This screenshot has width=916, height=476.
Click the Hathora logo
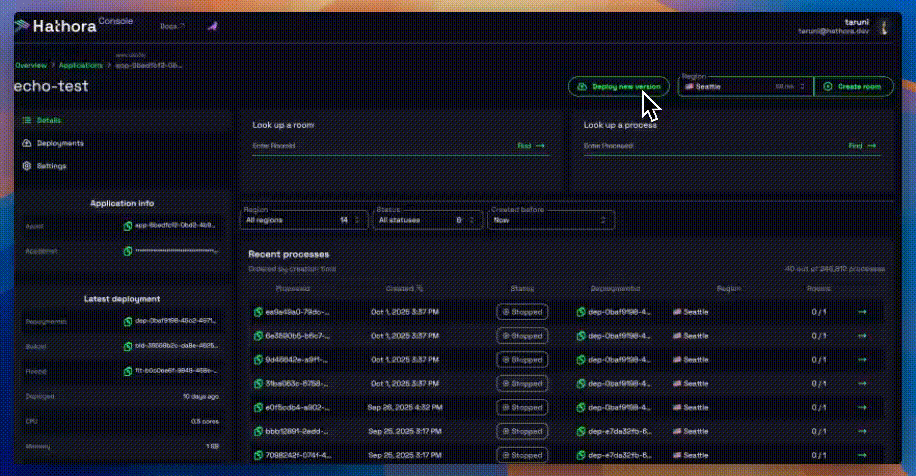coord(55,26)
